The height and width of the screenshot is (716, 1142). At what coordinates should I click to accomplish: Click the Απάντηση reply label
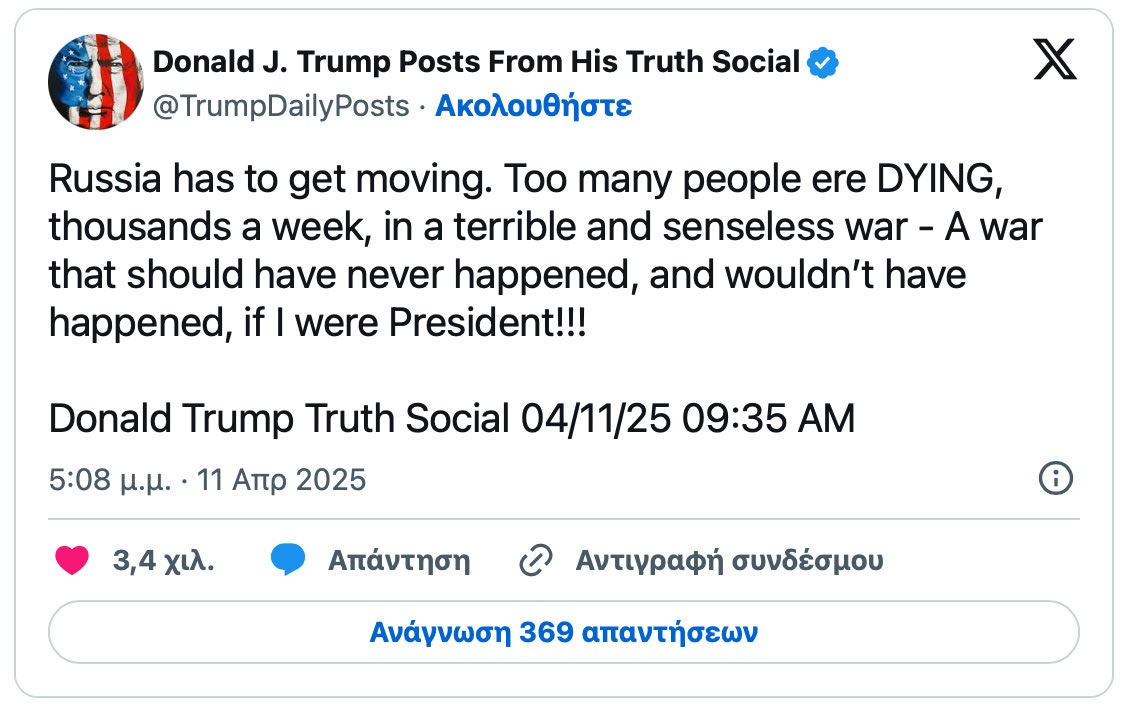[398, 560]
